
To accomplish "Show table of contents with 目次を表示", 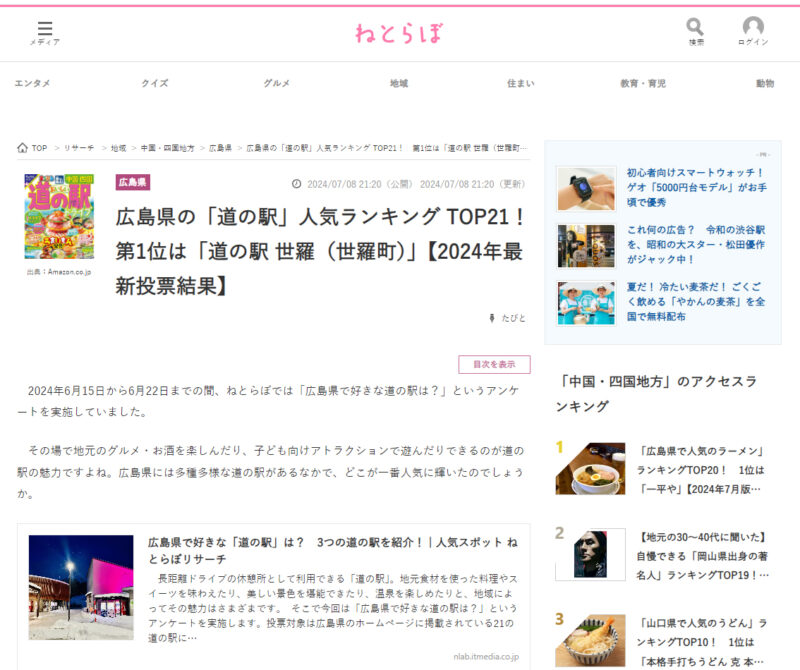I will tap(494, 364).
